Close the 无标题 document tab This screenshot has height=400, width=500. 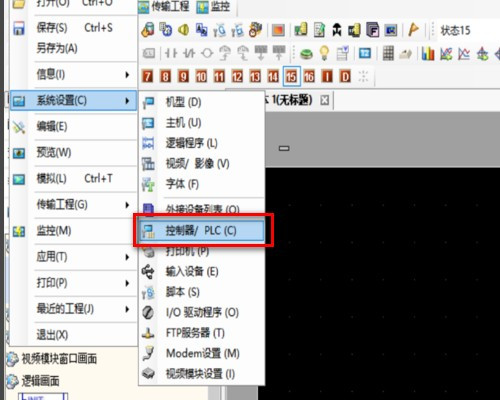[324, 100]
